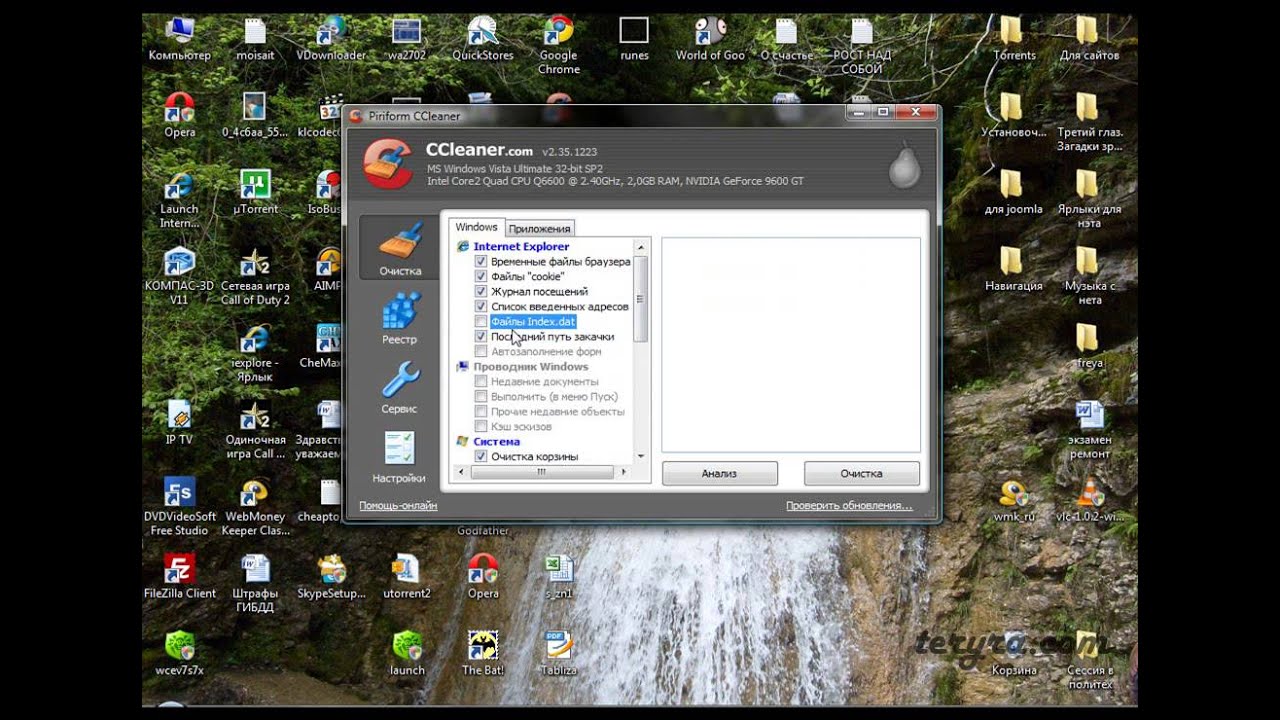Click the Анализ button

(719, 473)
